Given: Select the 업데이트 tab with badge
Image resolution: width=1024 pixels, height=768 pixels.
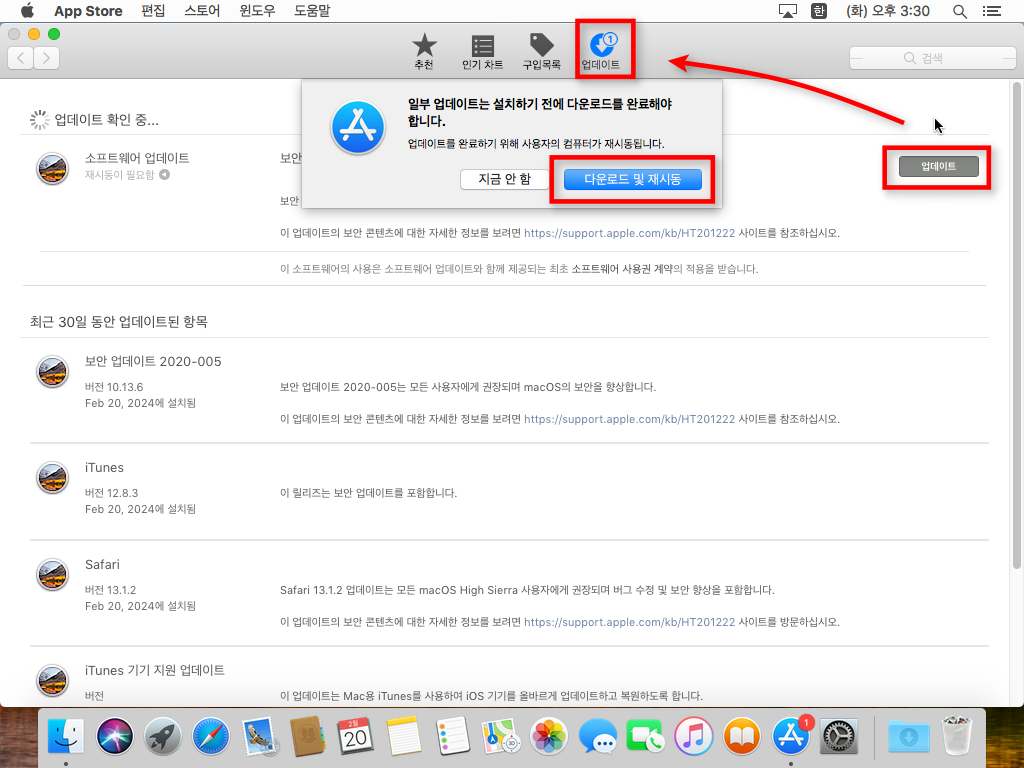Looking at the screenshot, I should coord(601,52).
